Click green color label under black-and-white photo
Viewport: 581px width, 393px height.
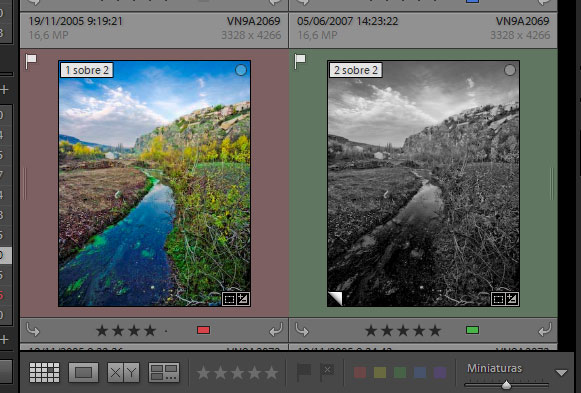472,330
